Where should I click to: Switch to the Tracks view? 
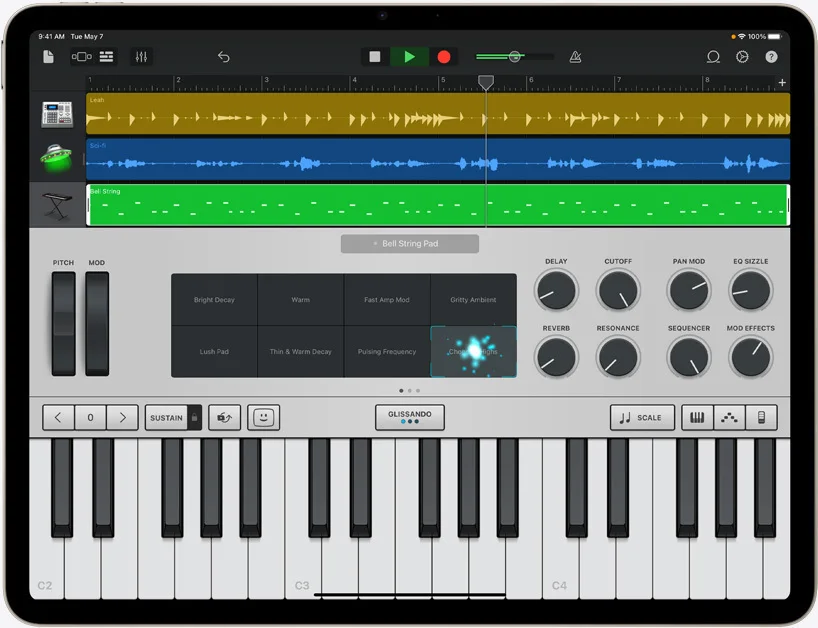coord(107,57)
